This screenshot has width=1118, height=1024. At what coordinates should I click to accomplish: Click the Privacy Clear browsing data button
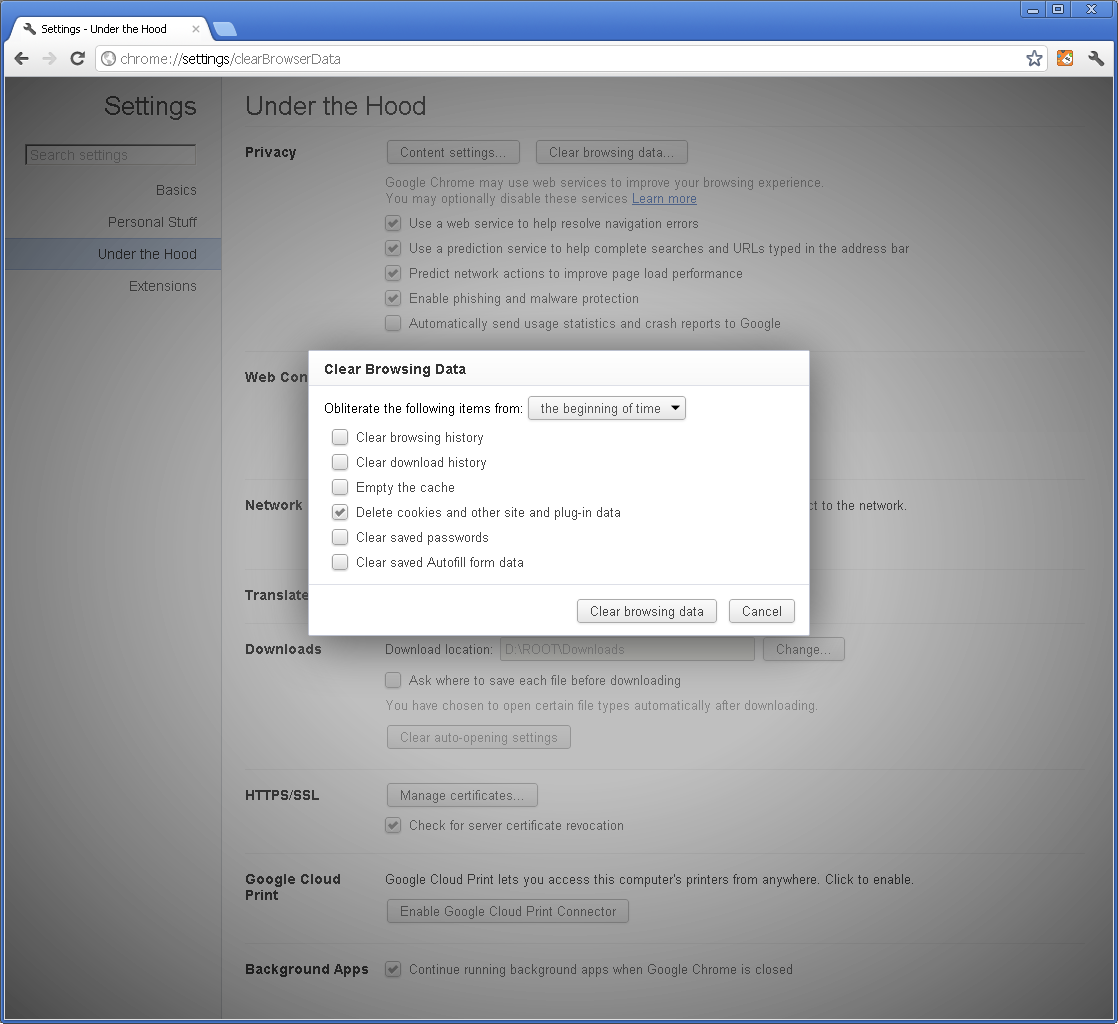tap(612, 152)
